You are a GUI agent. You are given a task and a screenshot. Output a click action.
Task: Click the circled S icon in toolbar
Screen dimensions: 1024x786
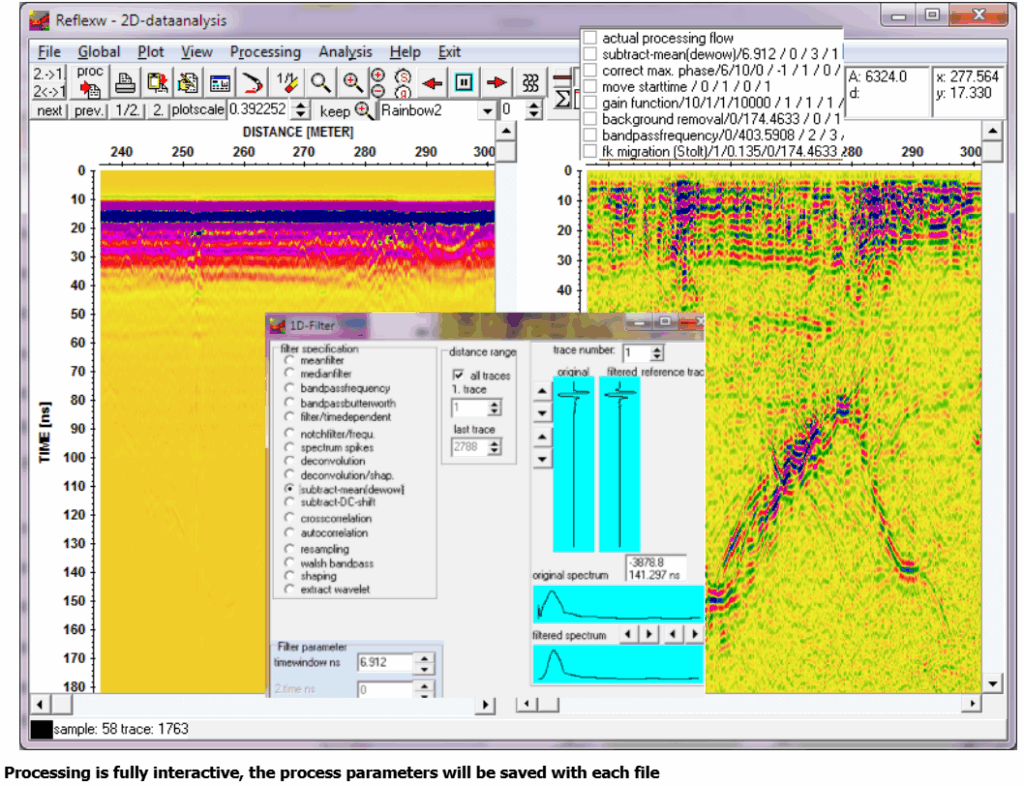point(404,76)
